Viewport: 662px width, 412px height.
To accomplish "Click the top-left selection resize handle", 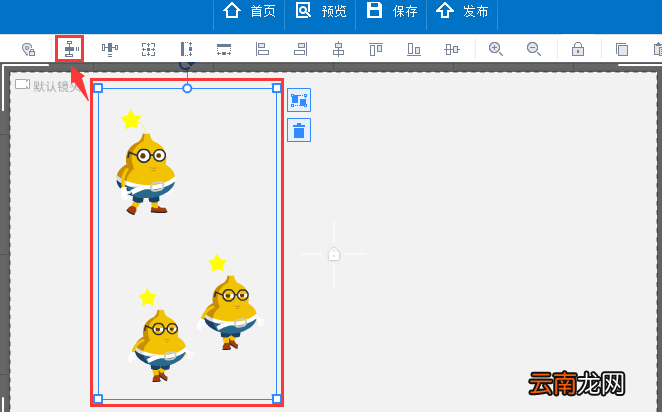I will pyautogui.click(x=98, y=88).
